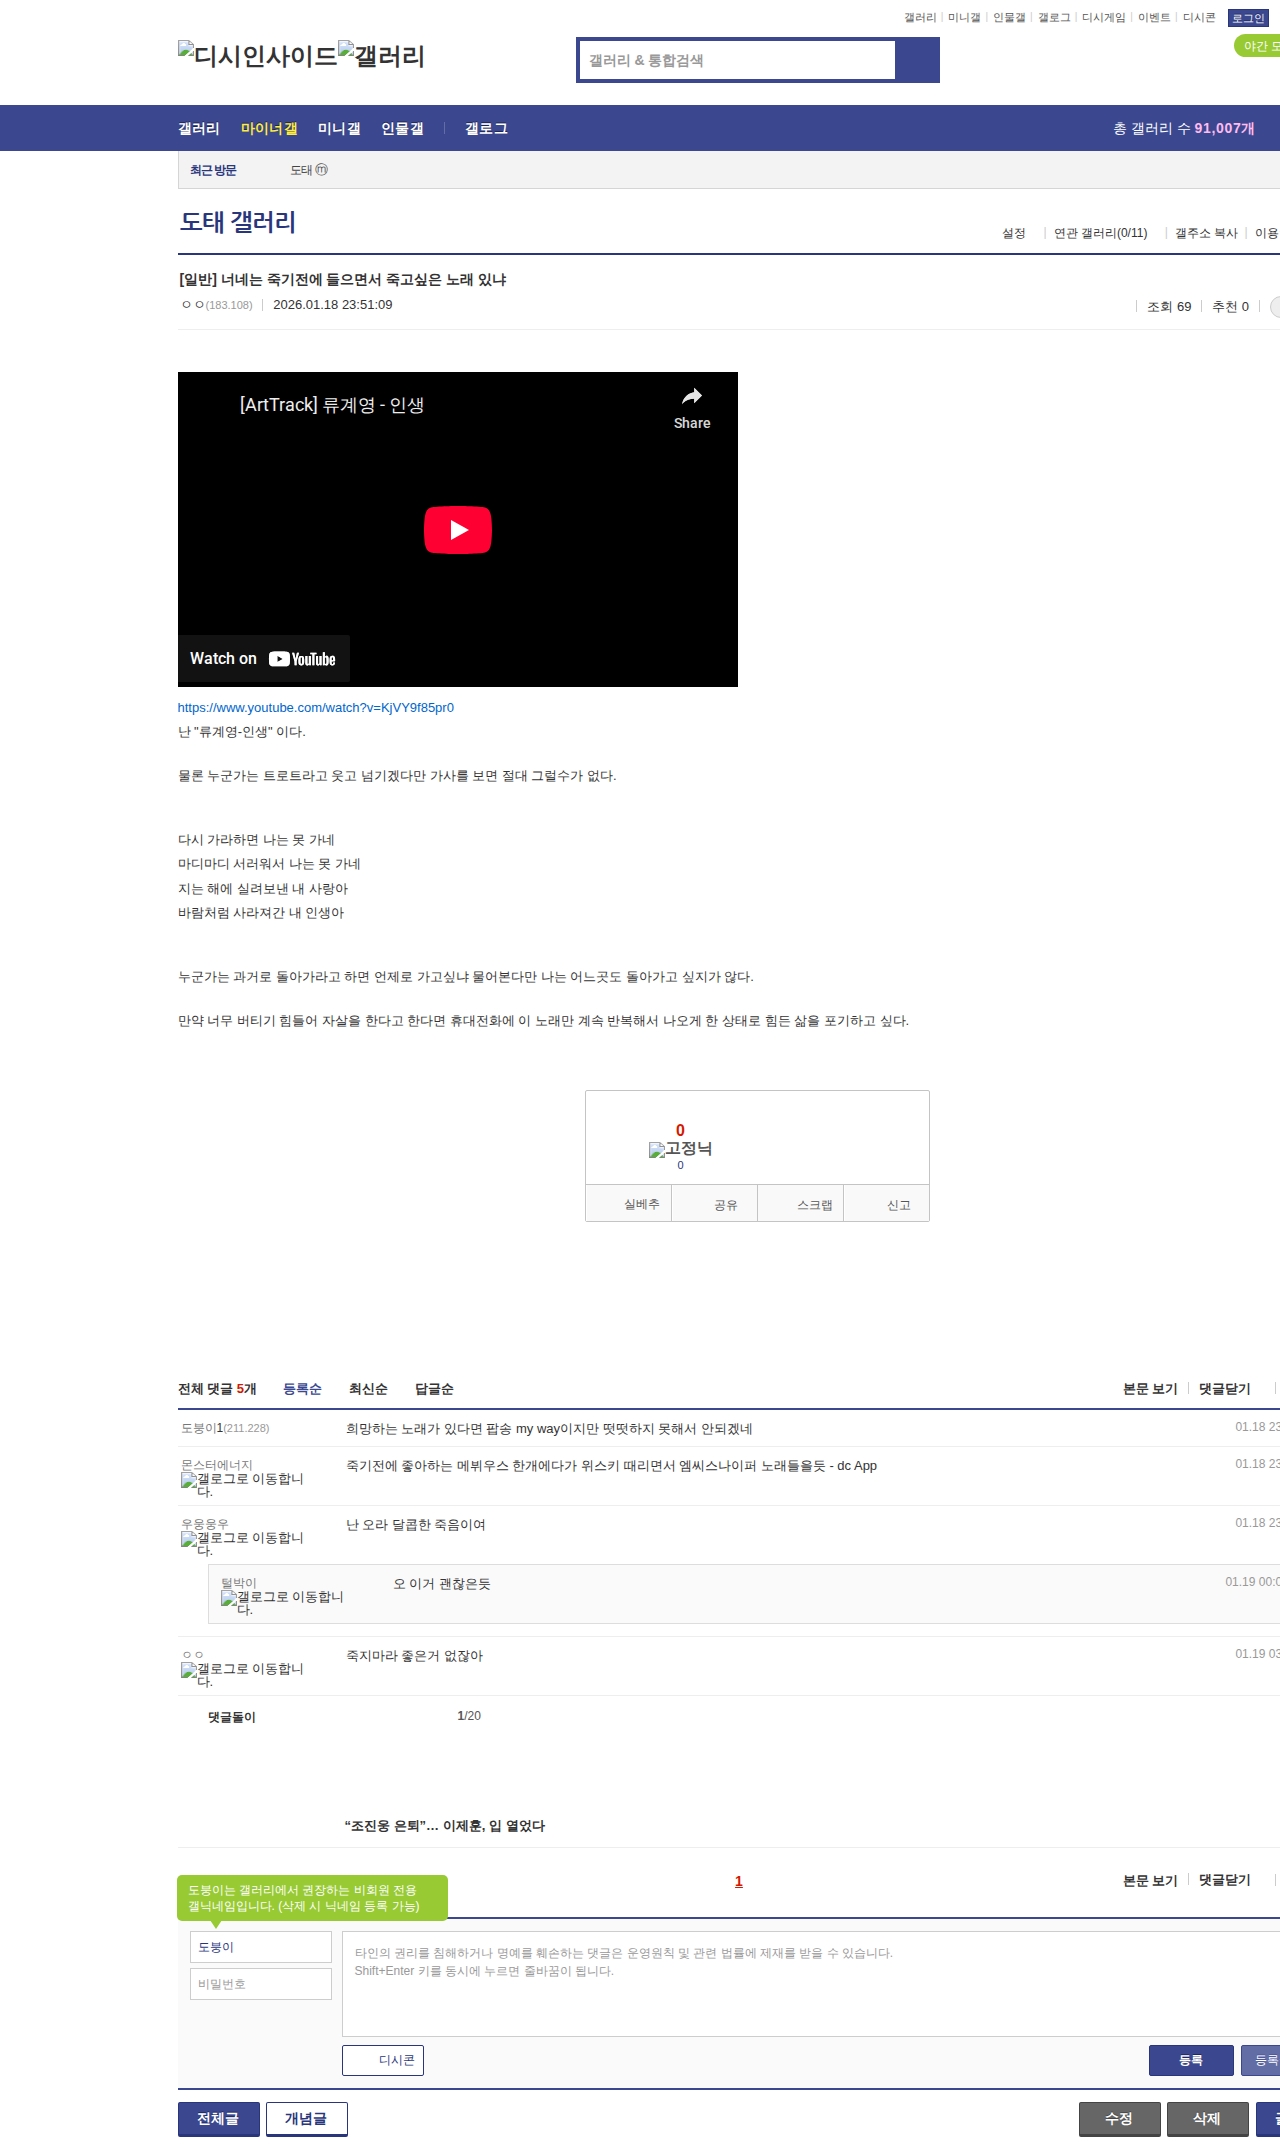Click the 비밀번호 password input field
1280x2155 pixels.
pos(260,1984)
